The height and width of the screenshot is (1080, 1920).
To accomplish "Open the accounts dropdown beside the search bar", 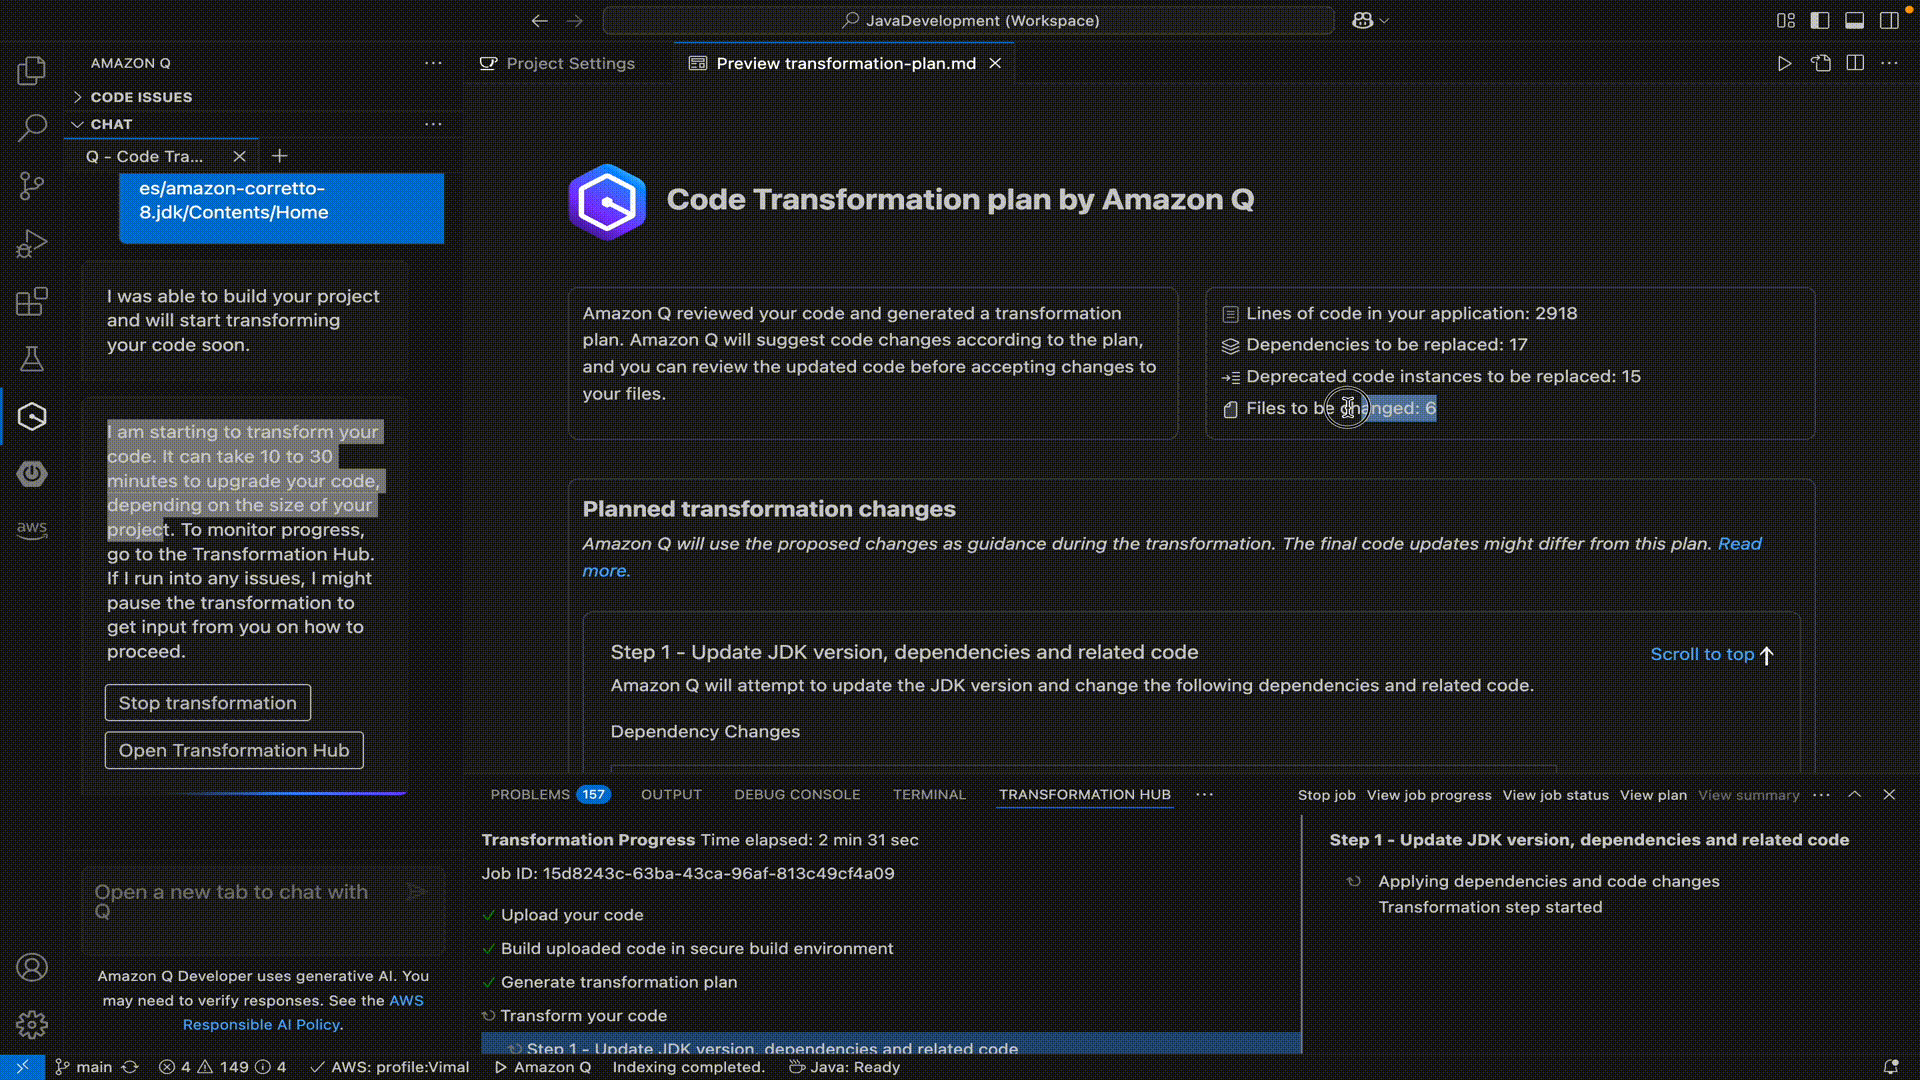I will 1369,20.
